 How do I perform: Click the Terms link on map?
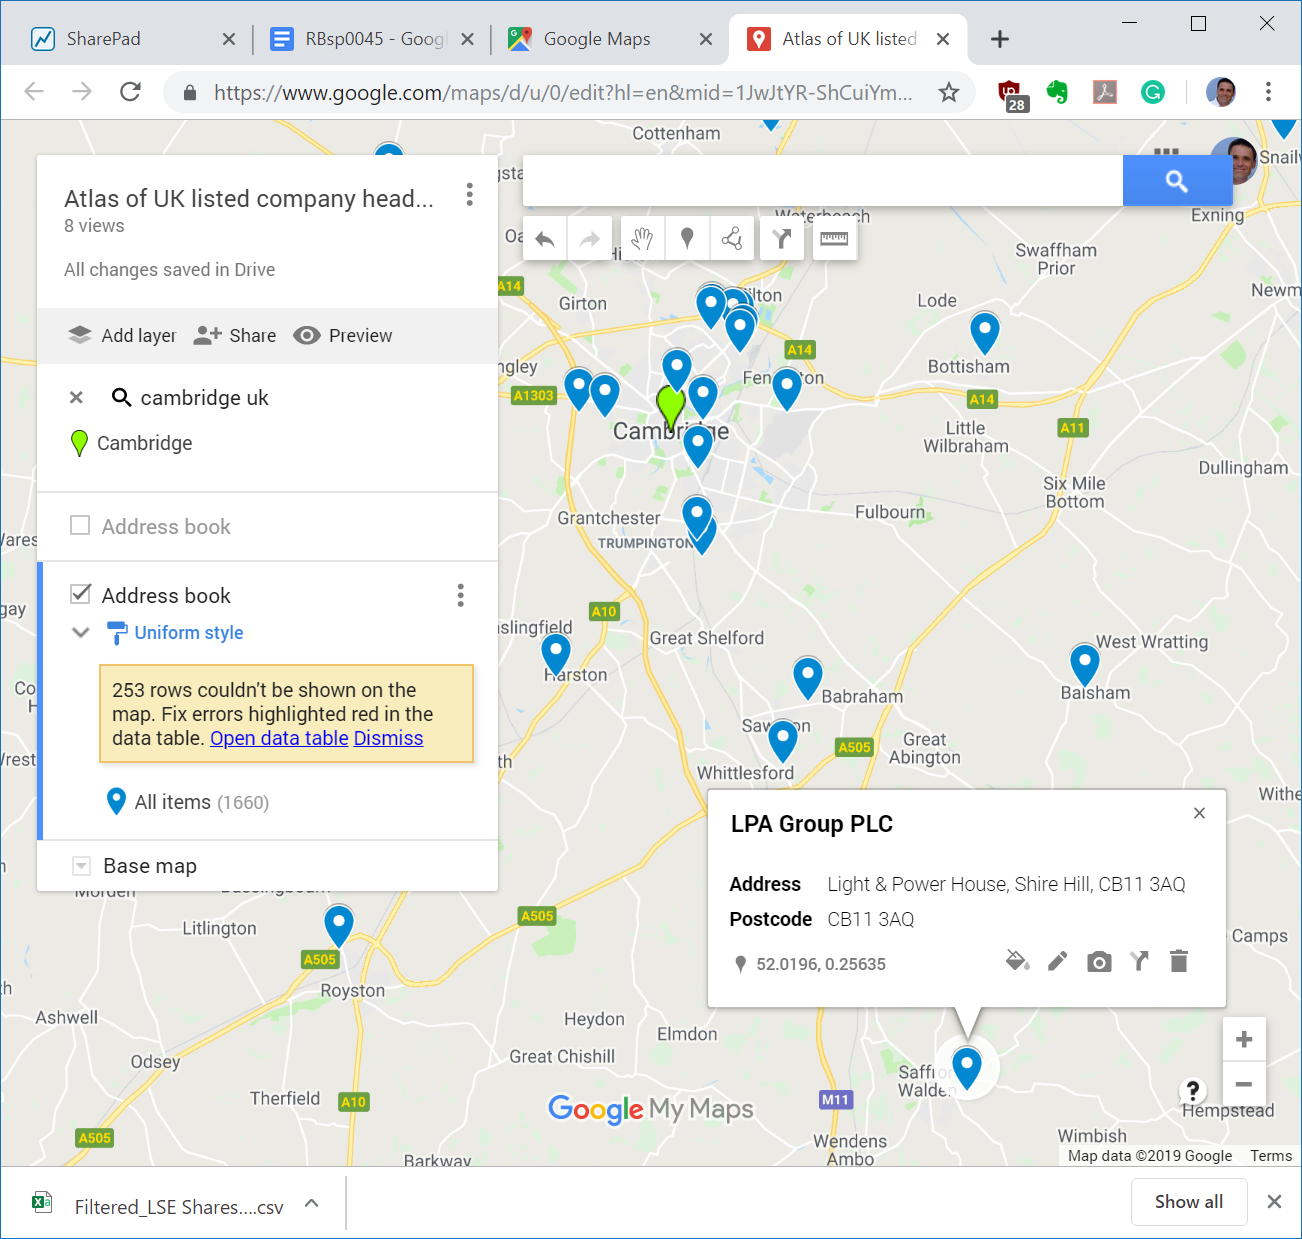pyautogui.click(x=1271, y=1156)
